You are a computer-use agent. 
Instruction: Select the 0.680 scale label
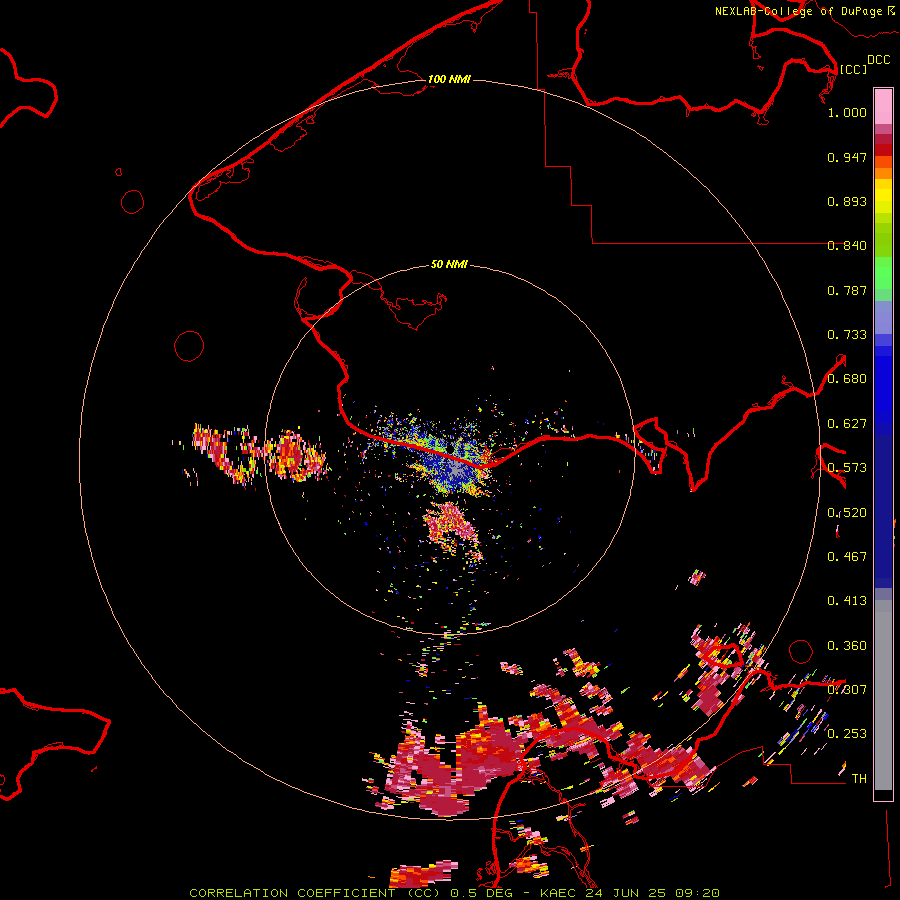pyautogui.click(x=847, y=379)
